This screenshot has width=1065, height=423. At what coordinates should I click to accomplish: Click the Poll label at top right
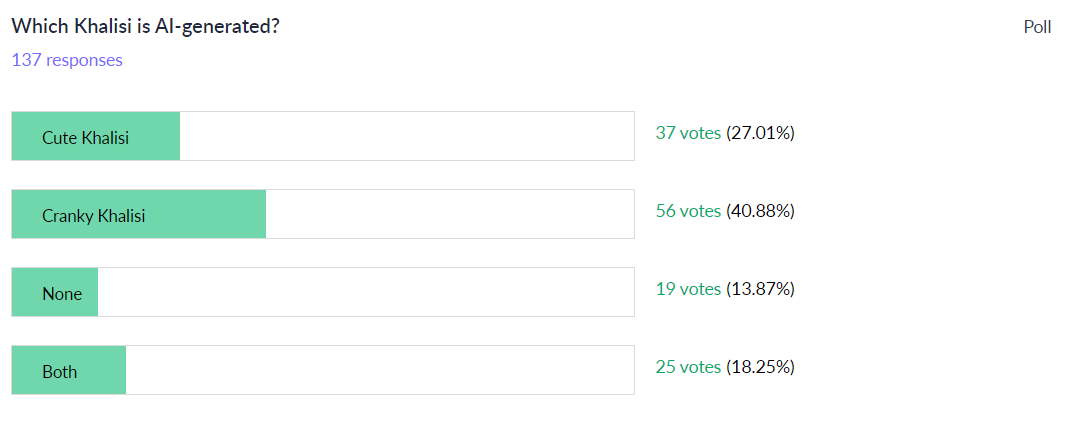click(x=1037, y=27)
